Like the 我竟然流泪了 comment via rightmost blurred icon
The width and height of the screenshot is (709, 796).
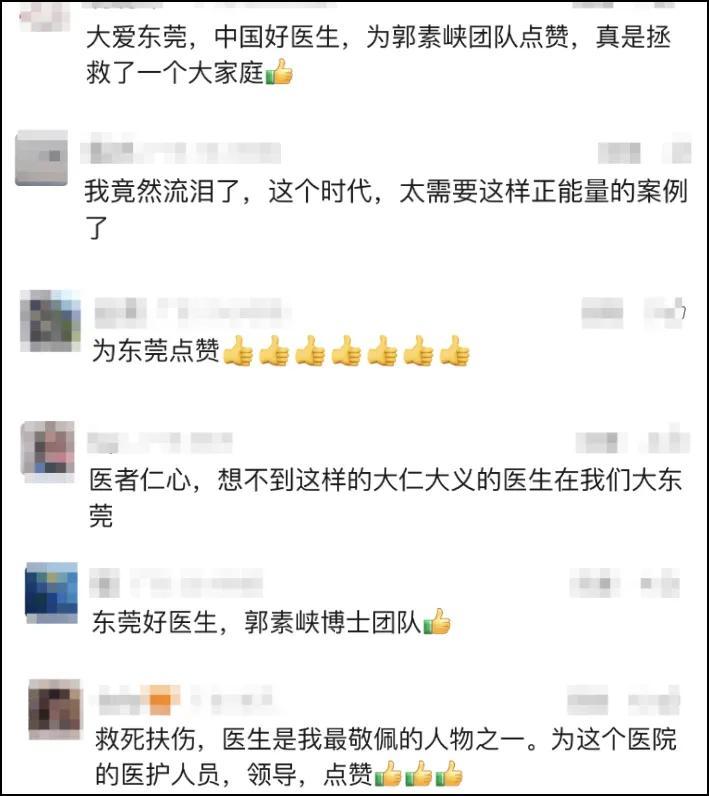click(680, 151)
